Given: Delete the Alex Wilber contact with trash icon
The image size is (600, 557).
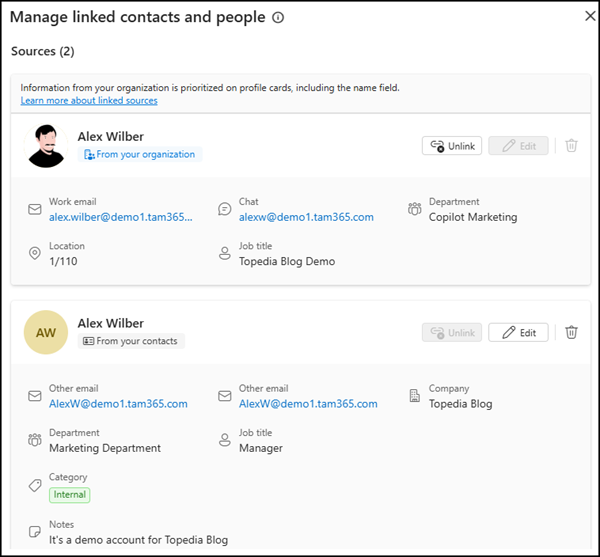Looking at the screenshot, I should pyautogui.click(x=571, y=332).
